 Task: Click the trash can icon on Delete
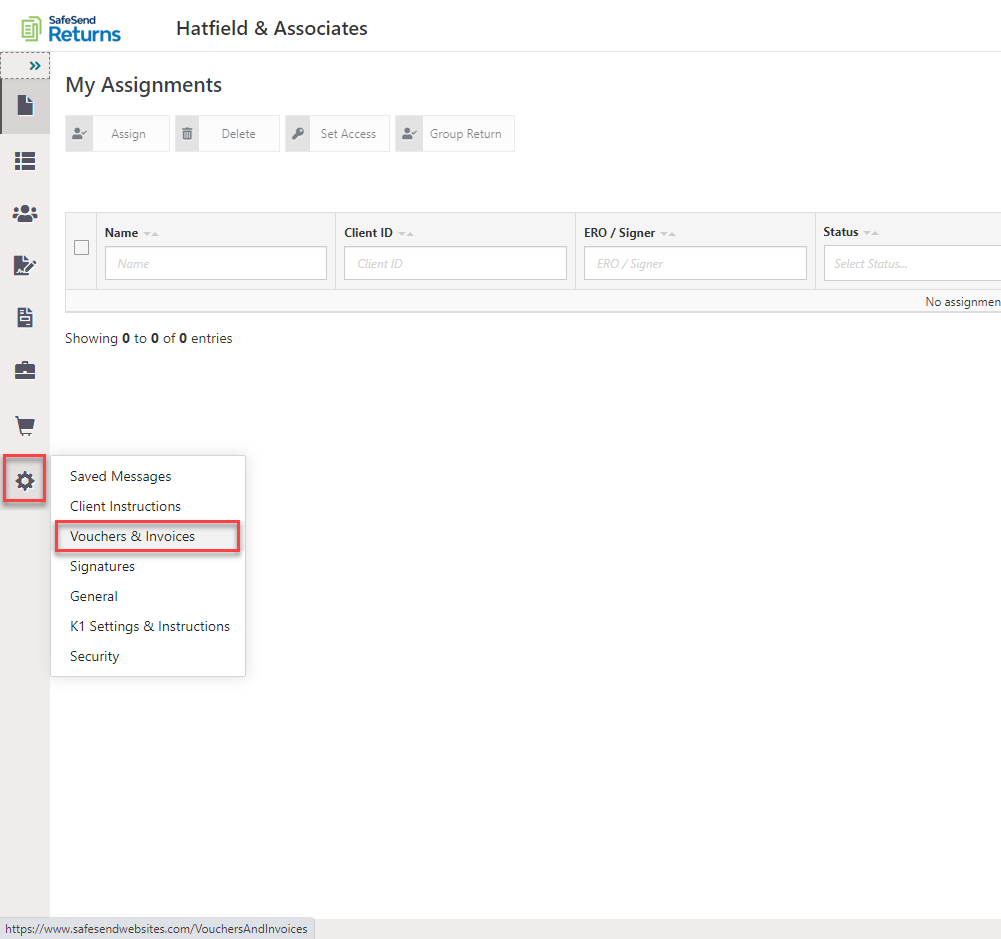click(187, 133)
